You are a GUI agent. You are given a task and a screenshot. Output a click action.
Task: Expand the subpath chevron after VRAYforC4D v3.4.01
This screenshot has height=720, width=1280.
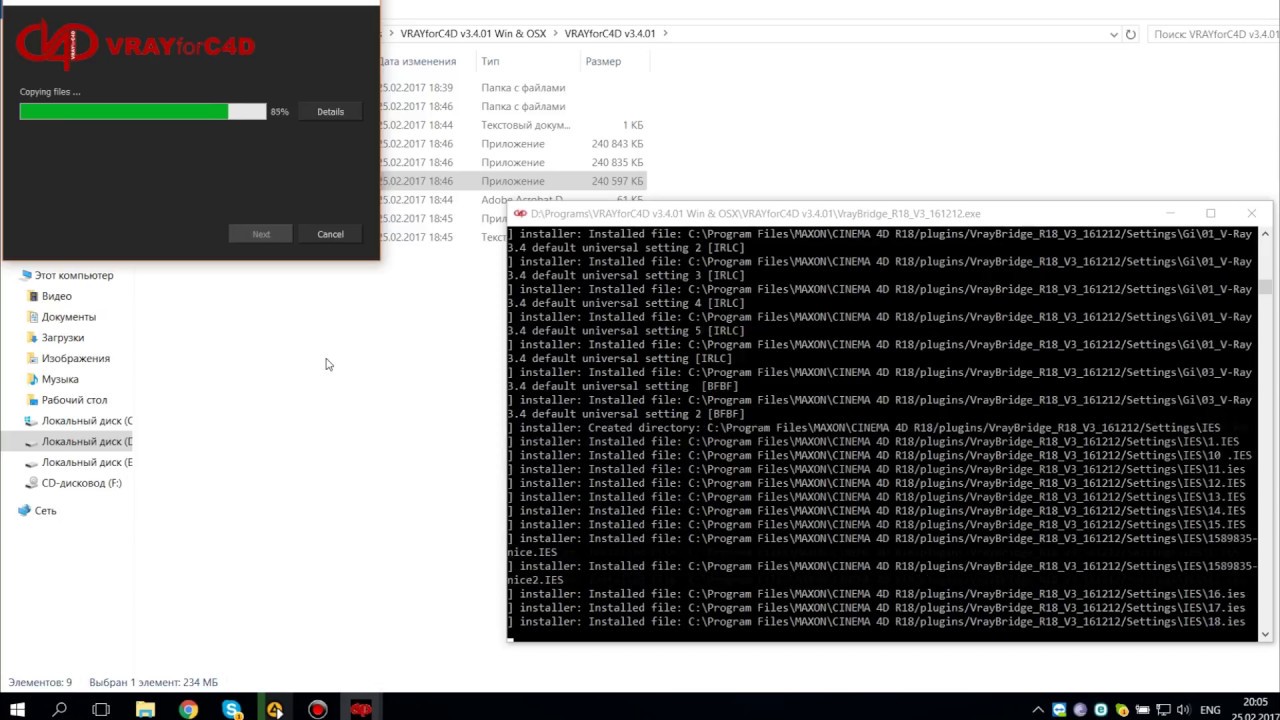coord(665,34)
